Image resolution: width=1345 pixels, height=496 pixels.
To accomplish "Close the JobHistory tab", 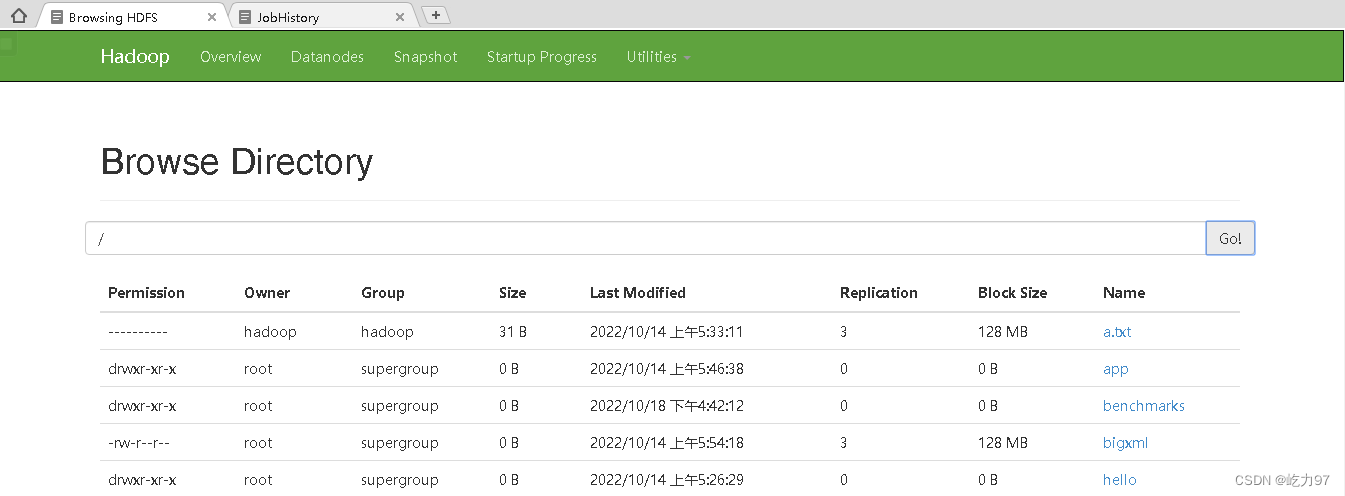I will (400, 17).
